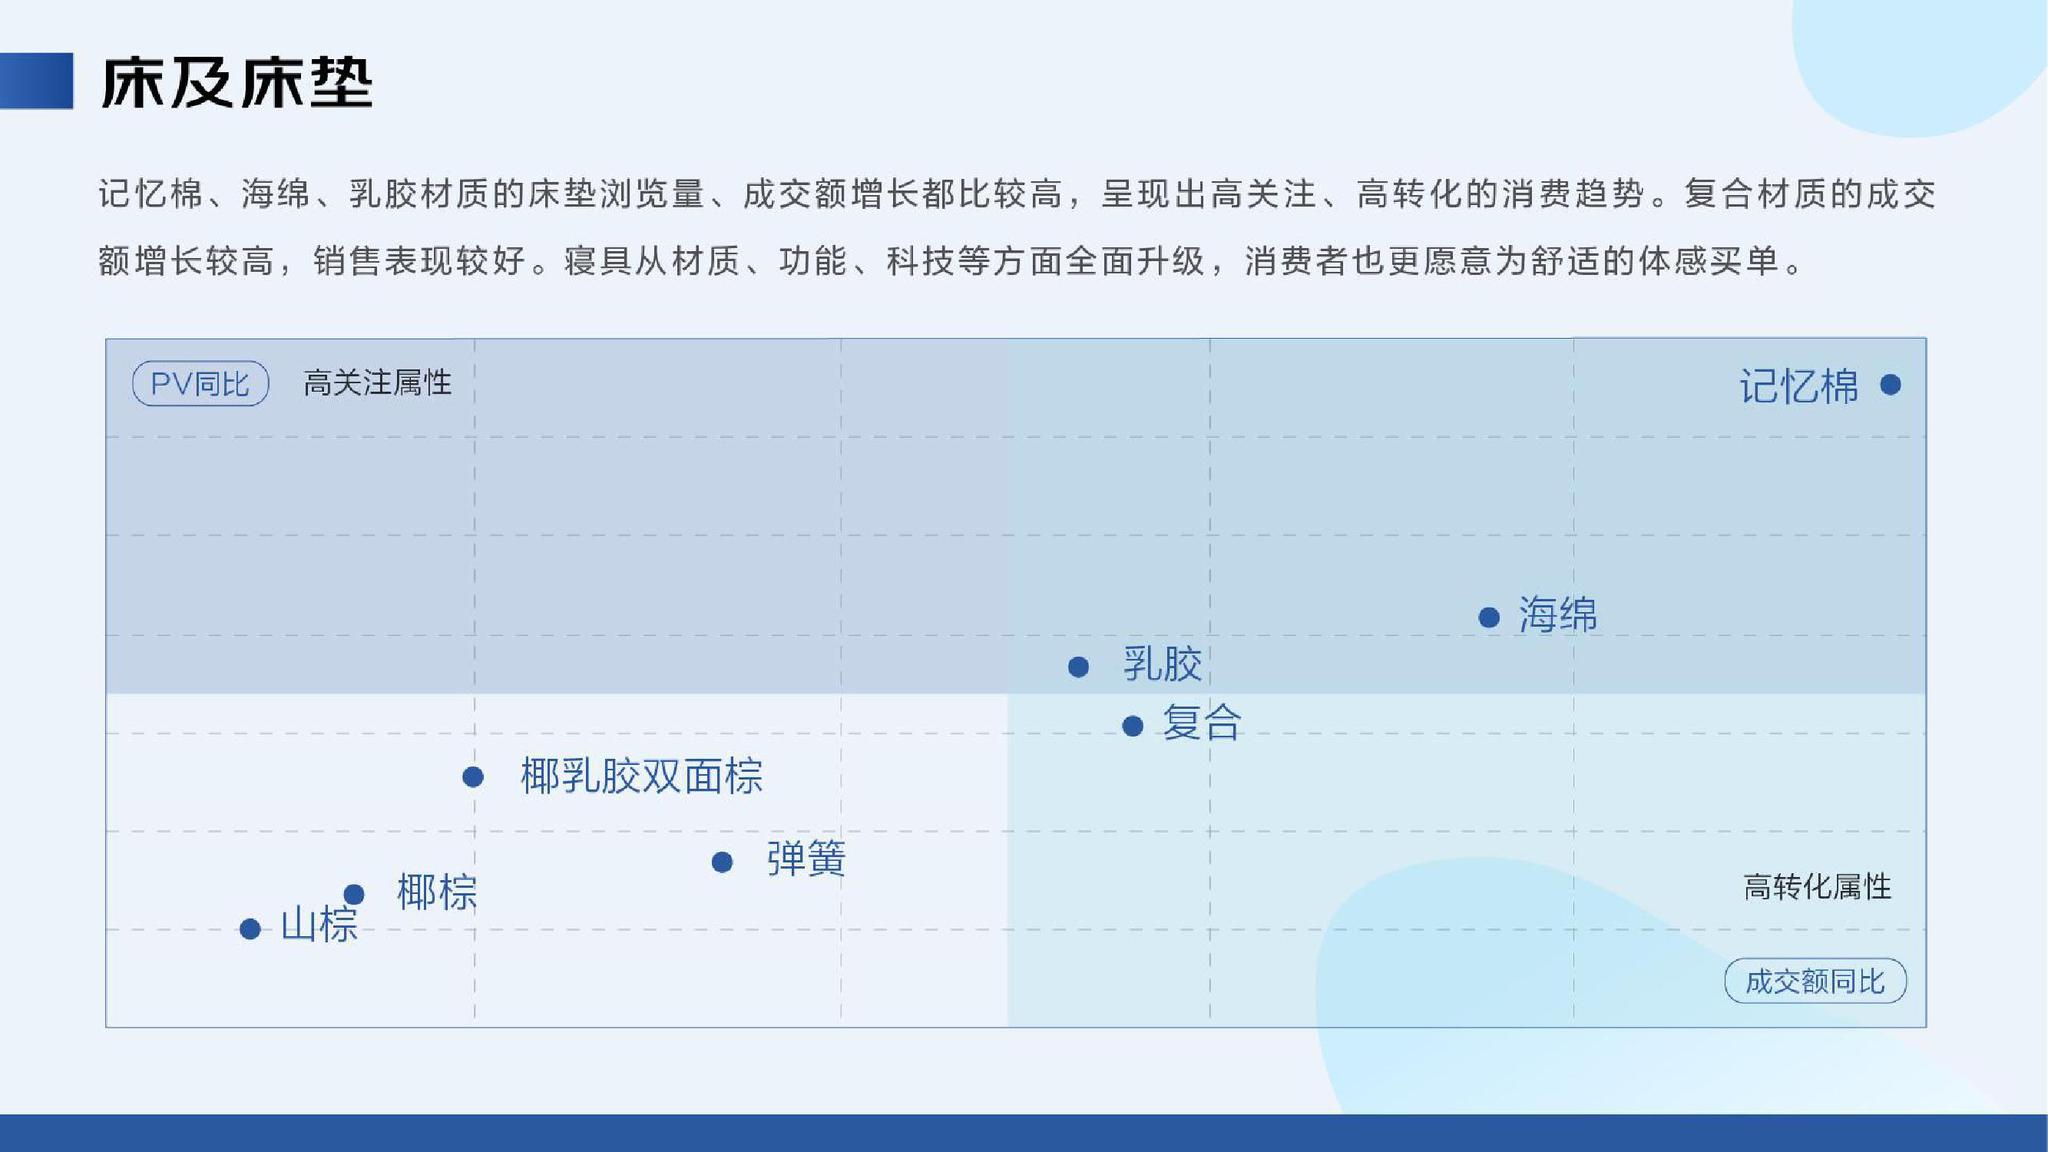This screenshot has width=2048, height=1152.
Task: Select the 山棕 data point dot
Action: pyautogui.click(x=250, y=930)
